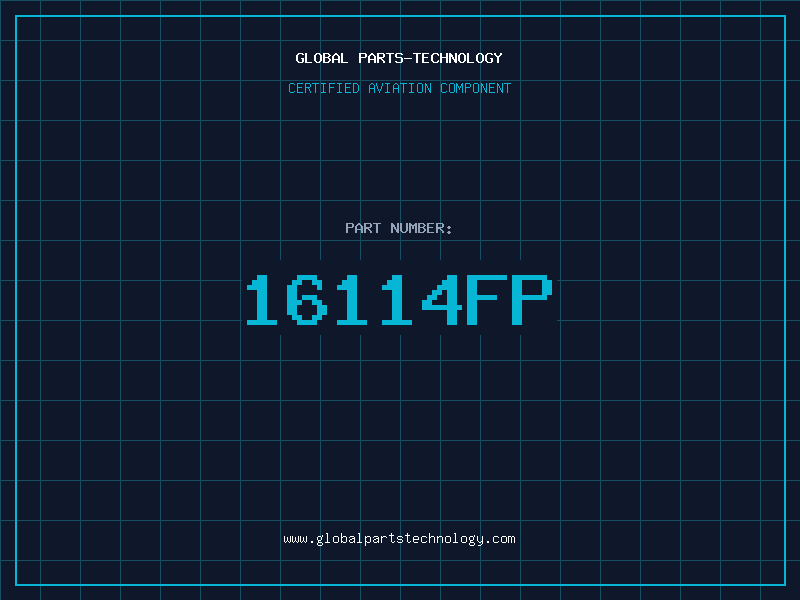Screen dimensions: 800x600
Task: Click the PART NUMBER: label
Action: point(399,228)
